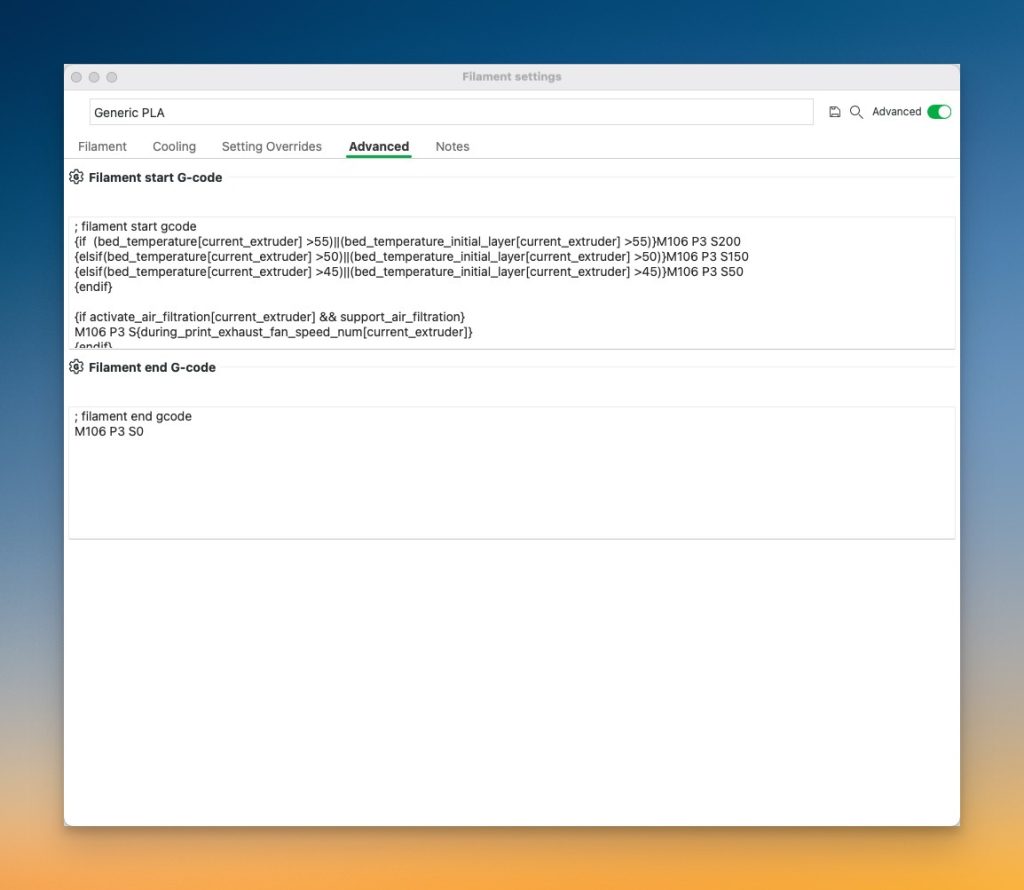Click the Filament end G-code section heading
Screen dimensions: 1024x890
[152, 367]
